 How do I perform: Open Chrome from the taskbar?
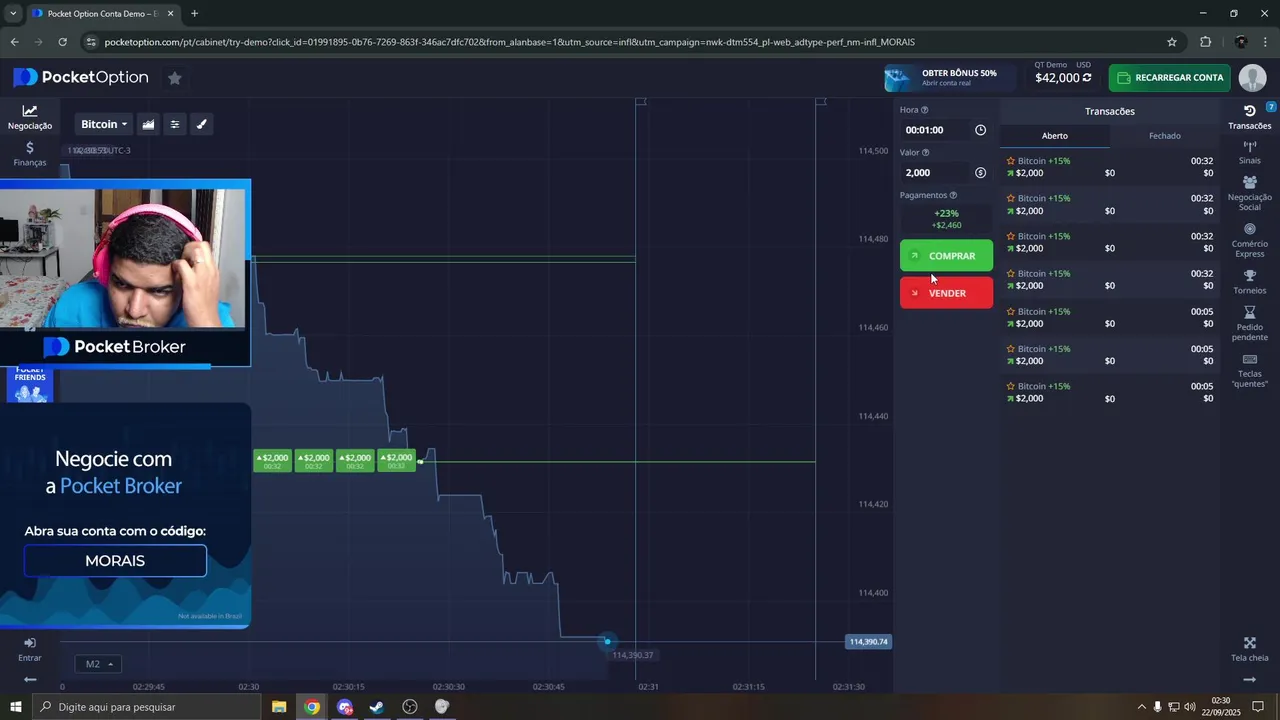(x=312, y=707)
